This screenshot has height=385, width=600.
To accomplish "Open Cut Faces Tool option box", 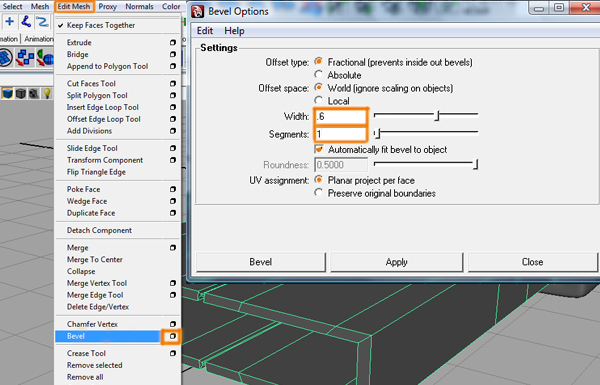I will tap(173, 83).
